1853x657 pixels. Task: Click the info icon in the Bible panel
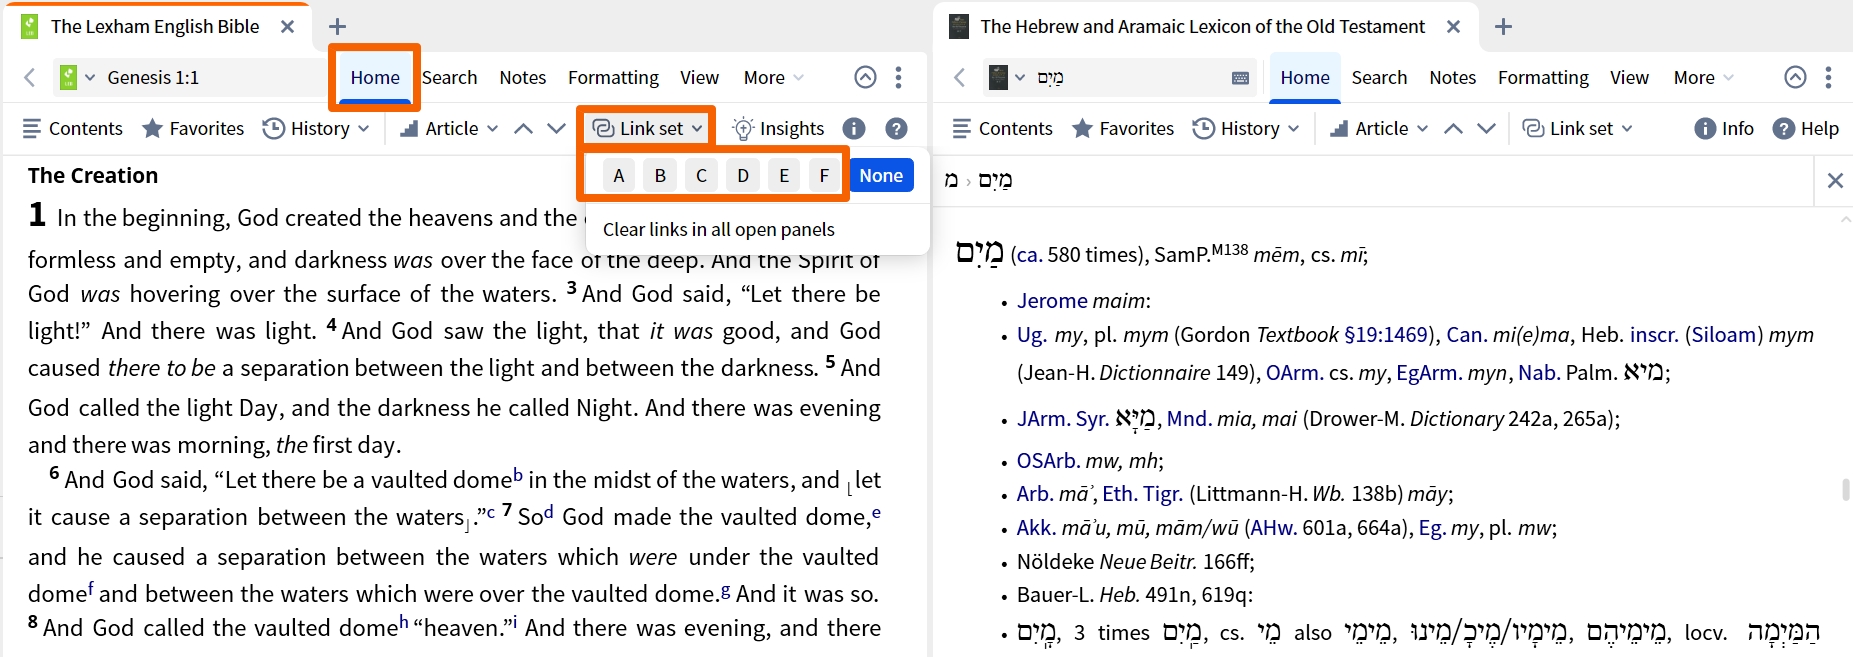click(x=854, y=128)
